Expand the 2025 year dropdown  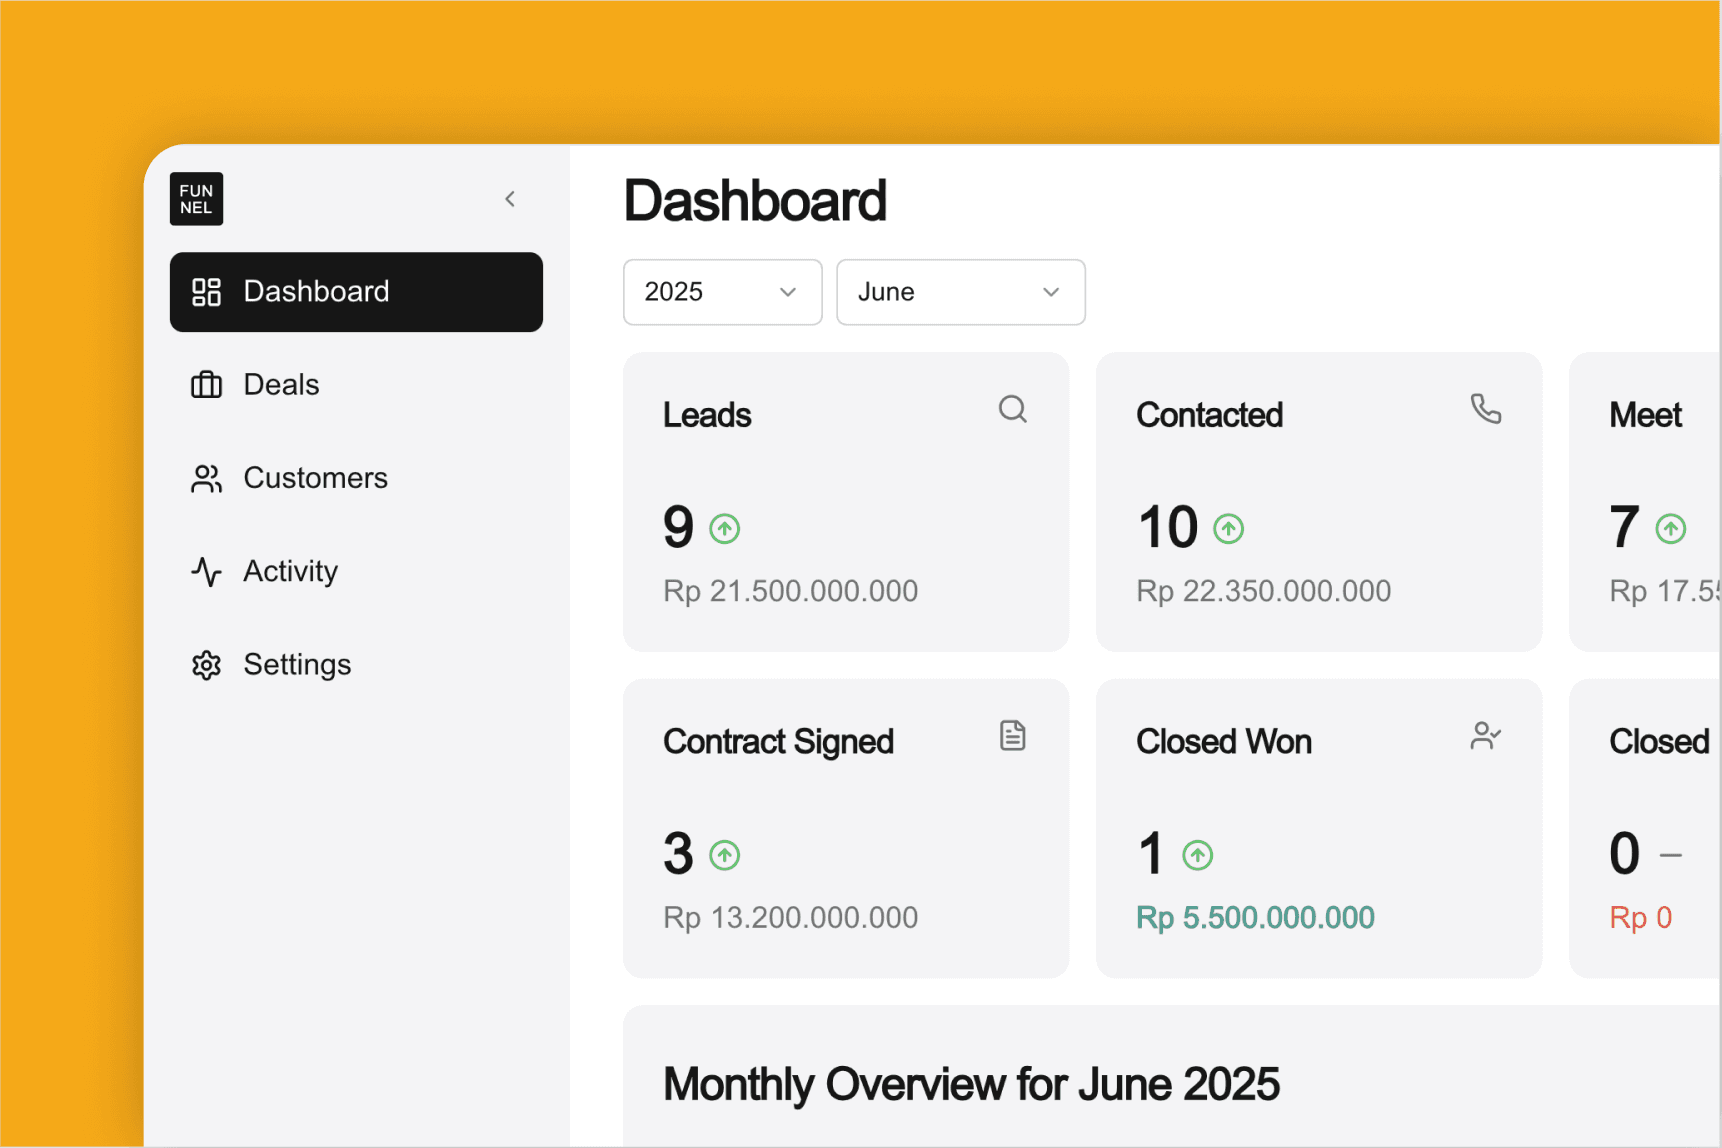pyautogui.click(x=722, y=292)
